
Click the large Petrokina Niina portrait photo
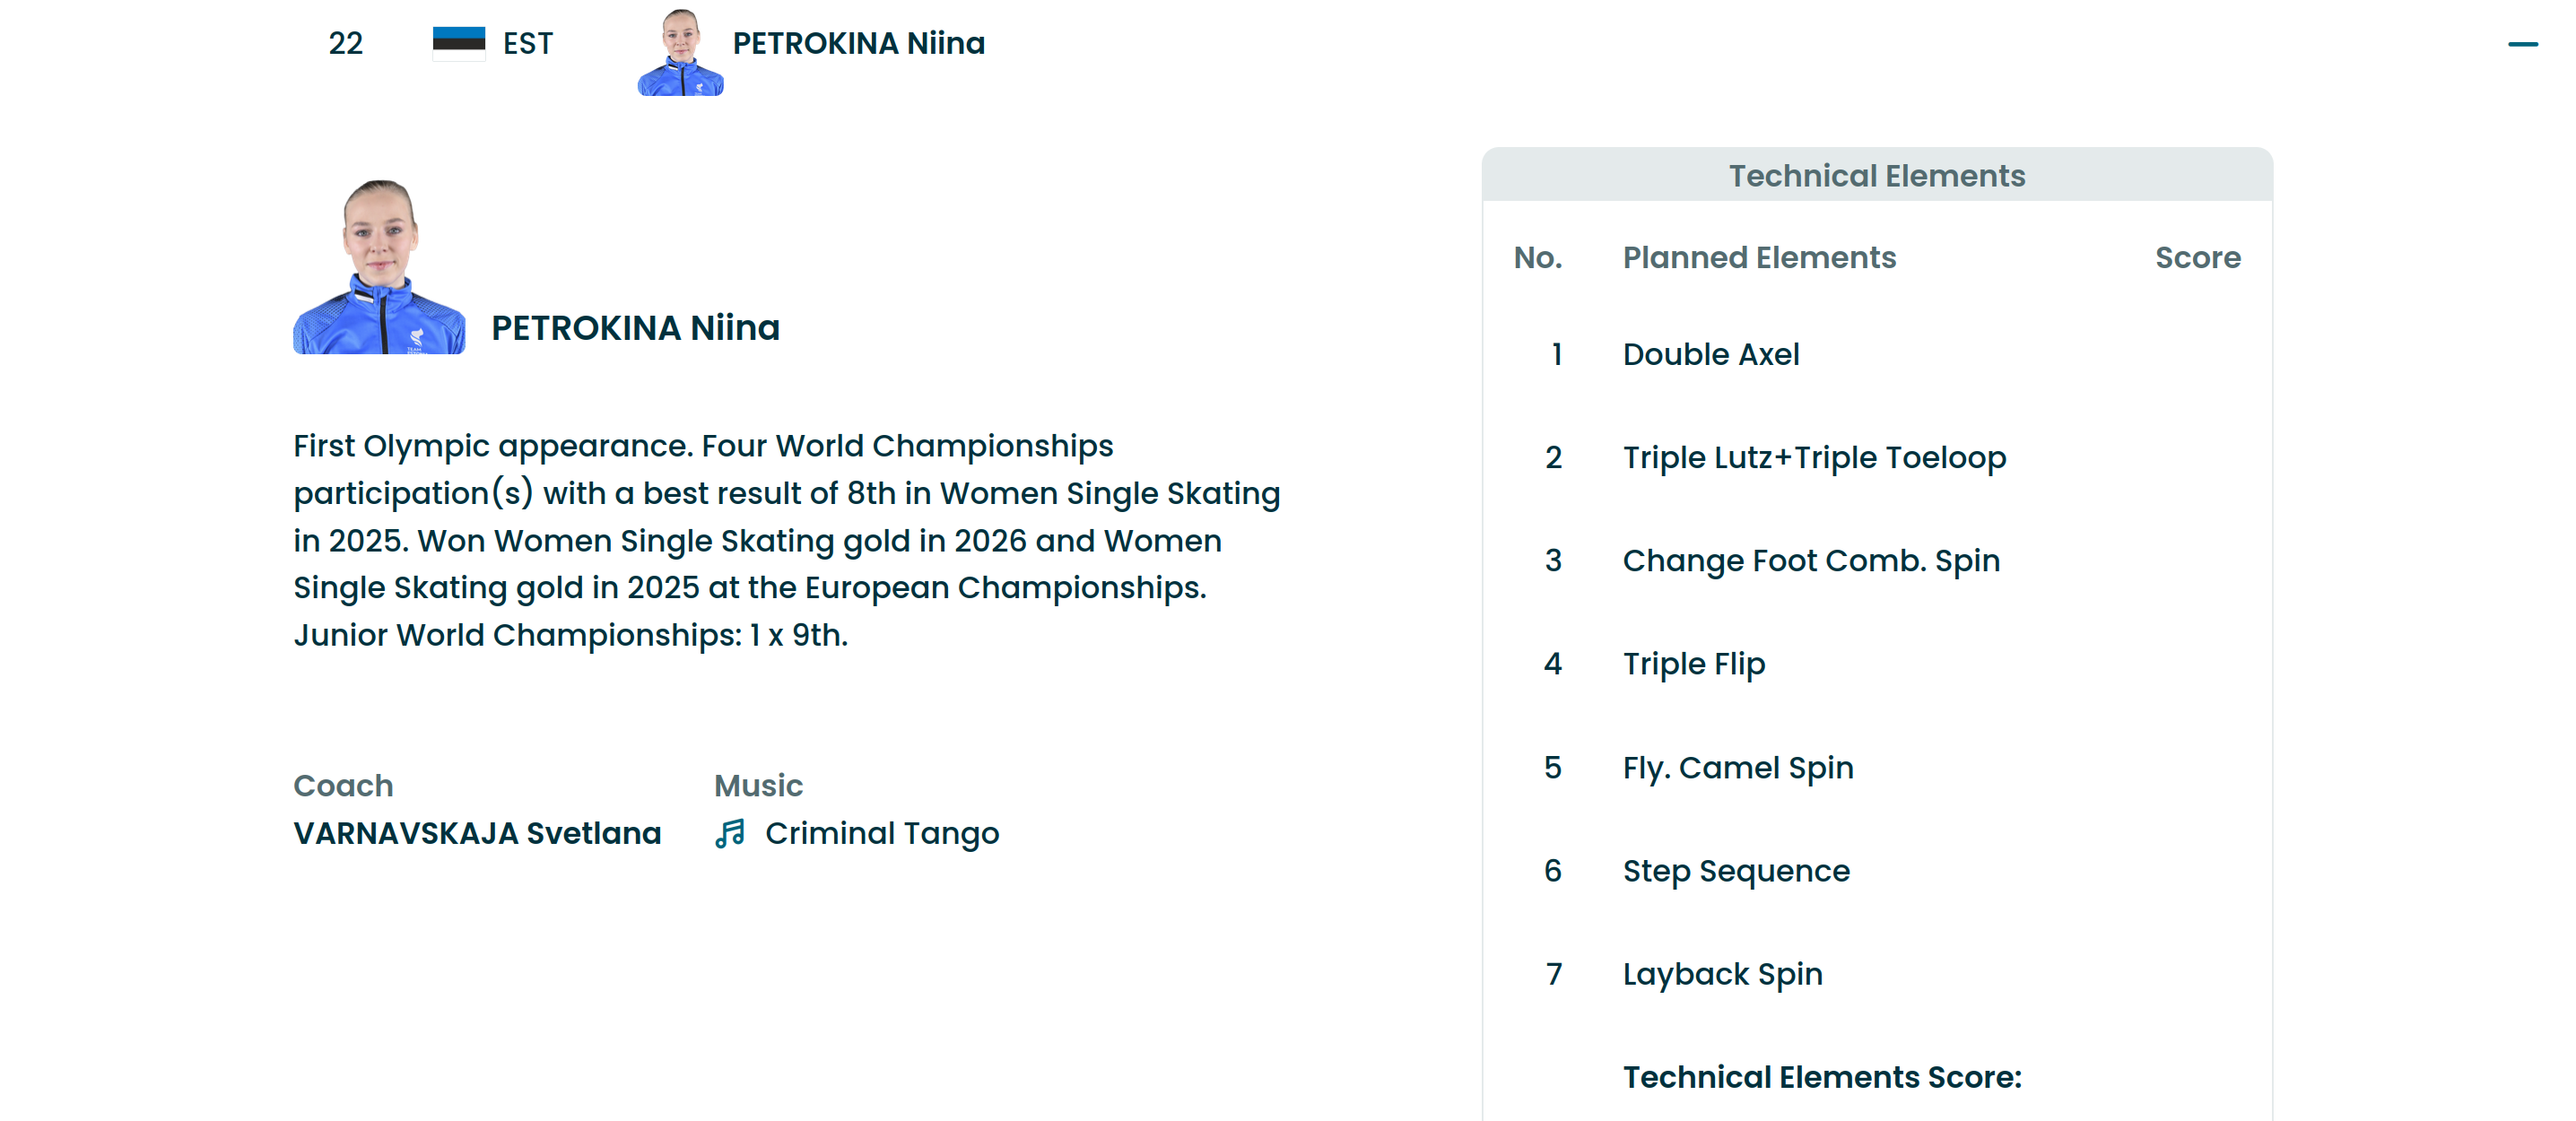click(x=379, y=267)
